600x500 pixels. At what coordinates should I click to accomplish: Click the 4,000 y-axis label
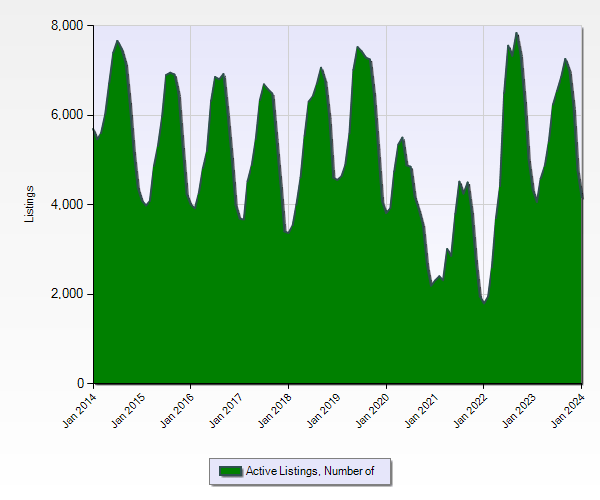click(67, 205)
